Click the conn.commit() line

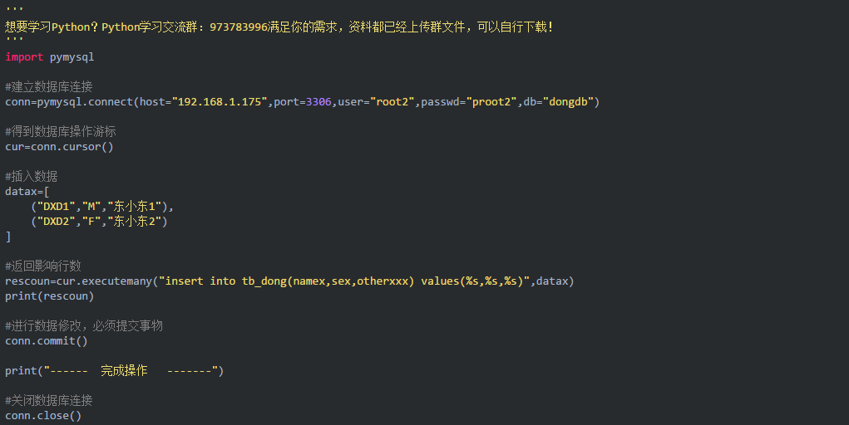click(x=46, y=341)
